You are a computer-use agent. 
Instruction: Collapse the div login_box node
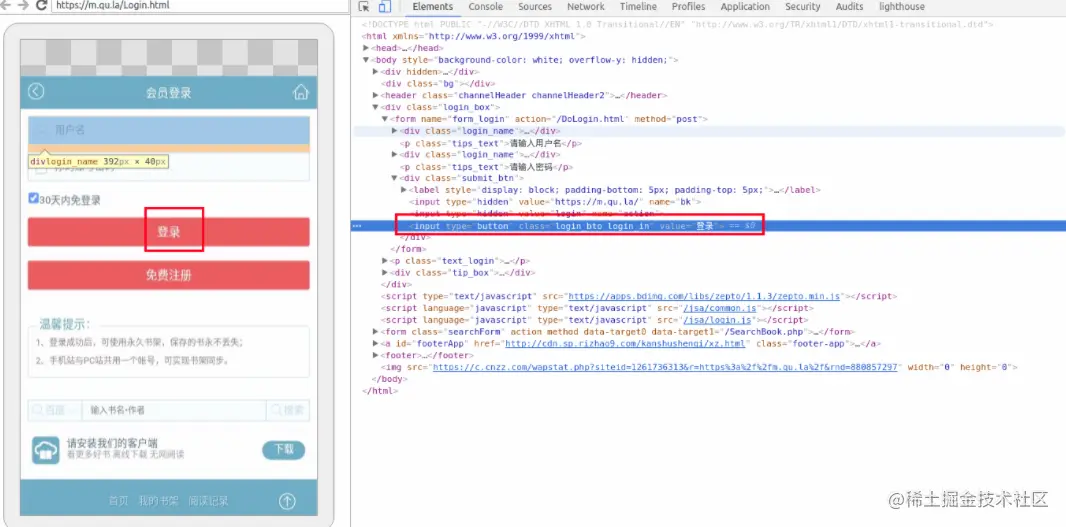click(x=376, y=107)
